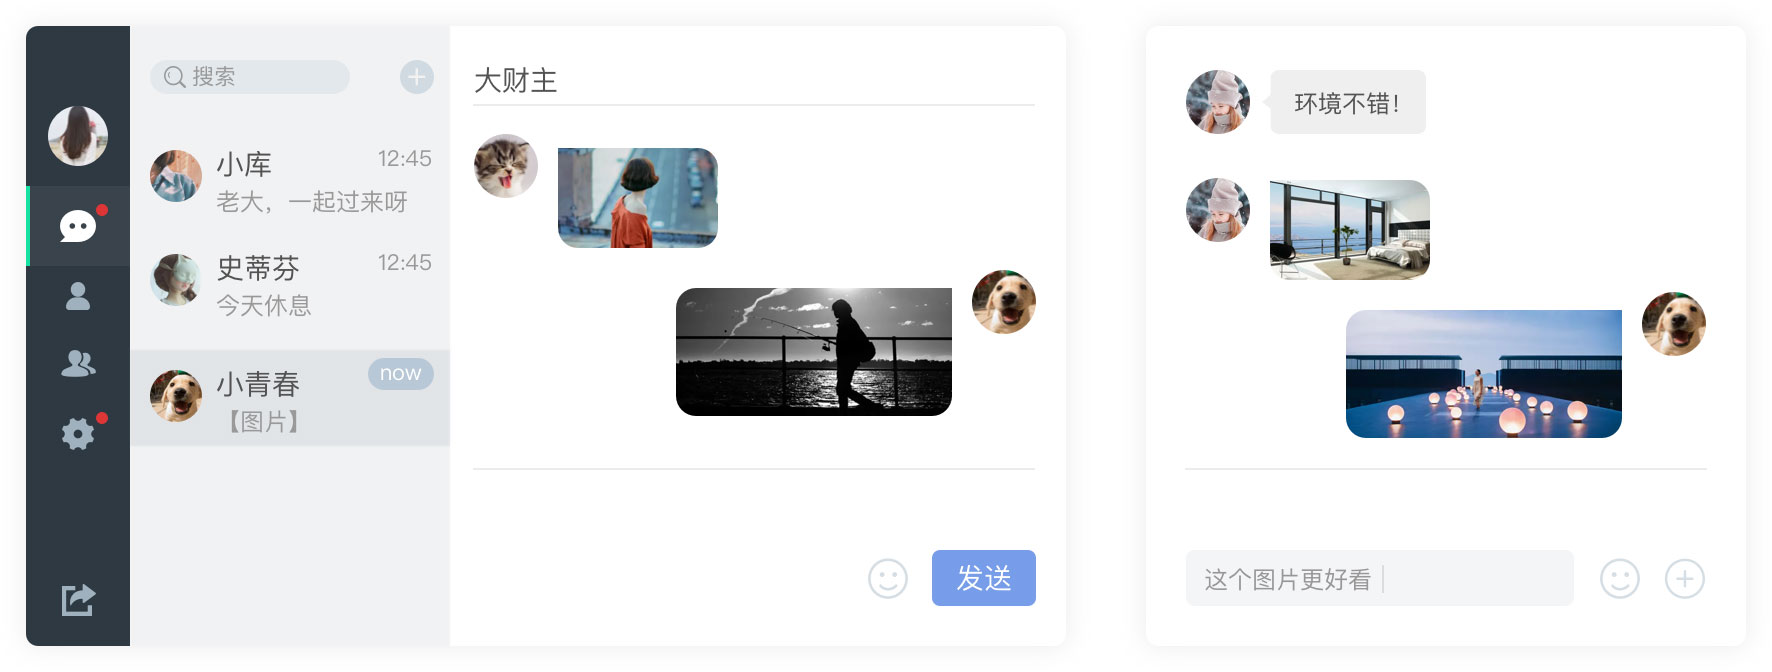Click the 发送 send button
This screenshot has width=1772, height=672.
point(984,578)
